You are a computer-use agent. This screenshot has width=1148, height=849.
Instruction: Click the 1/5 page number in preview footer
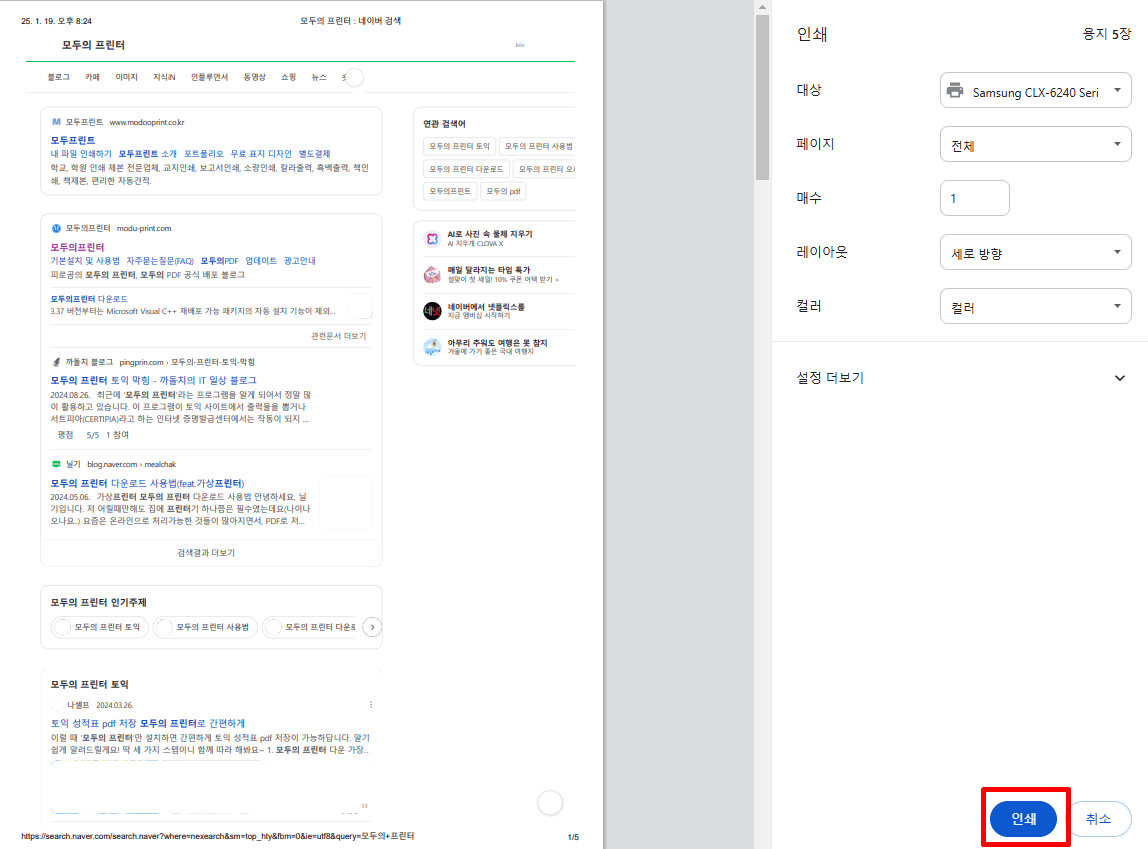pos(573,837)
